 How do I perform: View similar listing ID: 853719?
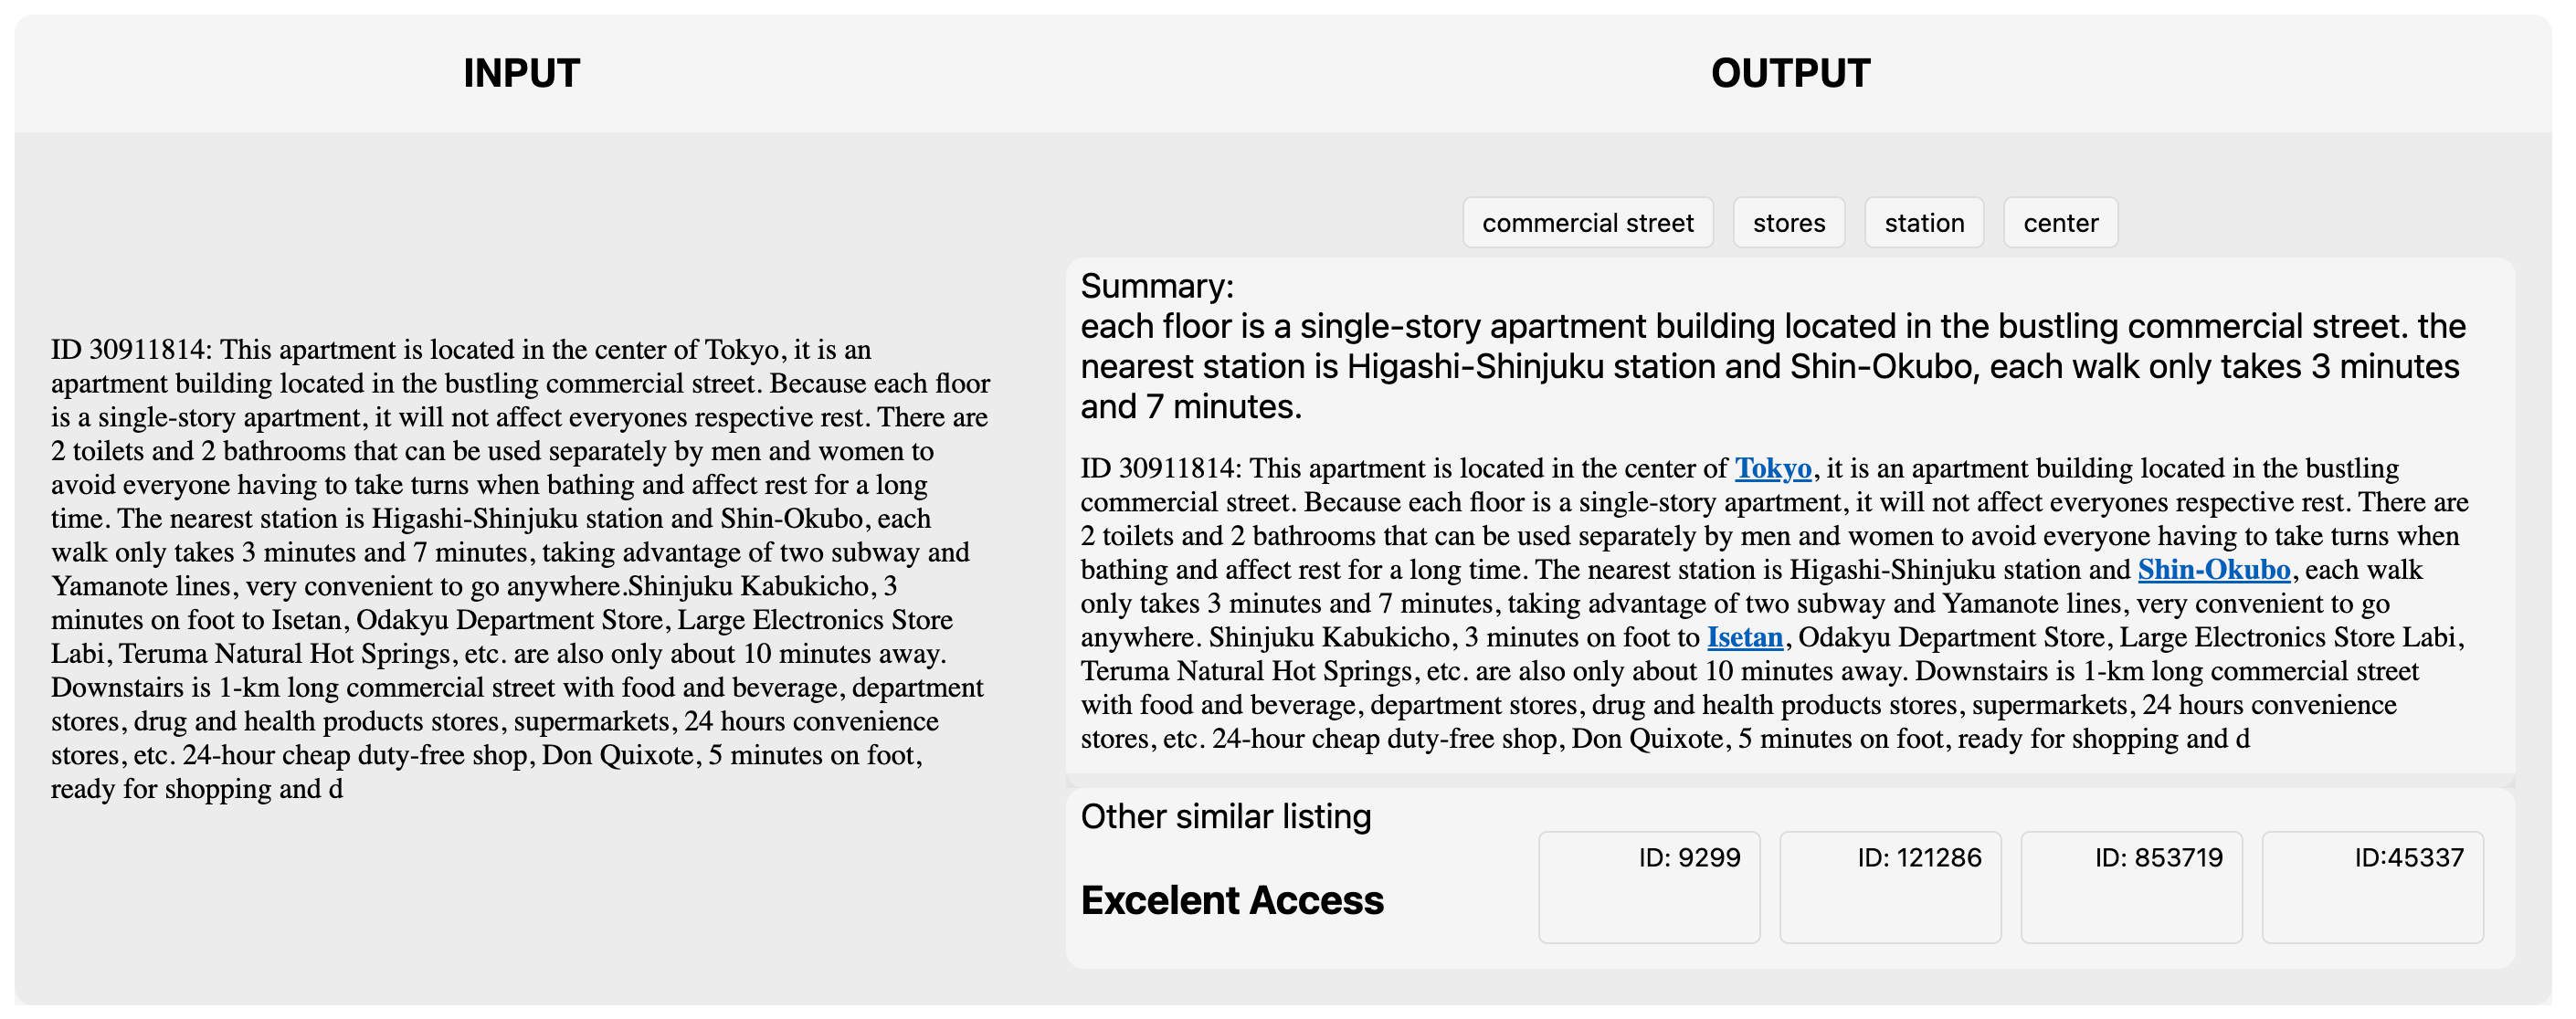click(x=2130, y=886)
